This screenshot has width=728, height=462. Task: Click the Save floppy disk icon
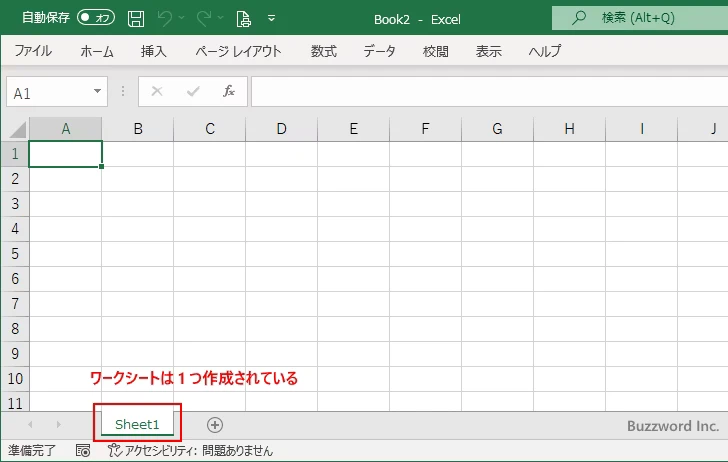(x=136, y=19)
